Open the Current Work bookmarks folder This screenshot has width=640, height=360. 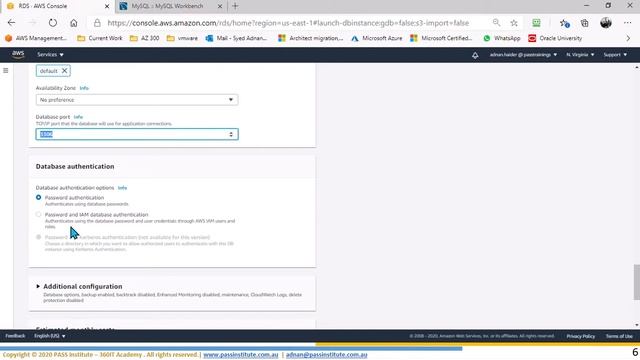pos(100,38)
